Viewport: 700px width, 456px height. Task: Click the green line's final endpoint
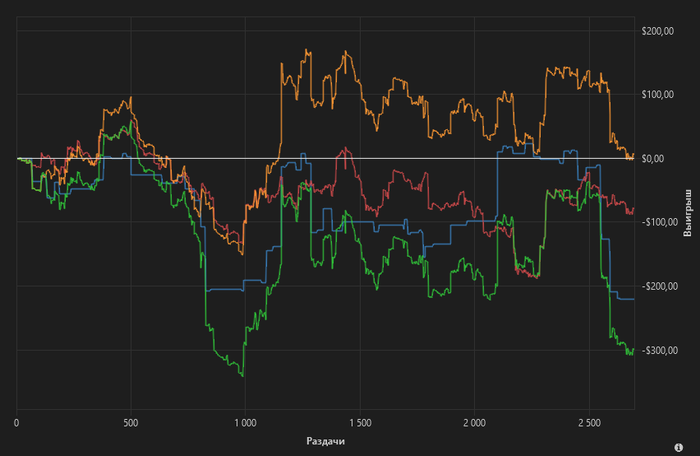click(x=633, y=349)
